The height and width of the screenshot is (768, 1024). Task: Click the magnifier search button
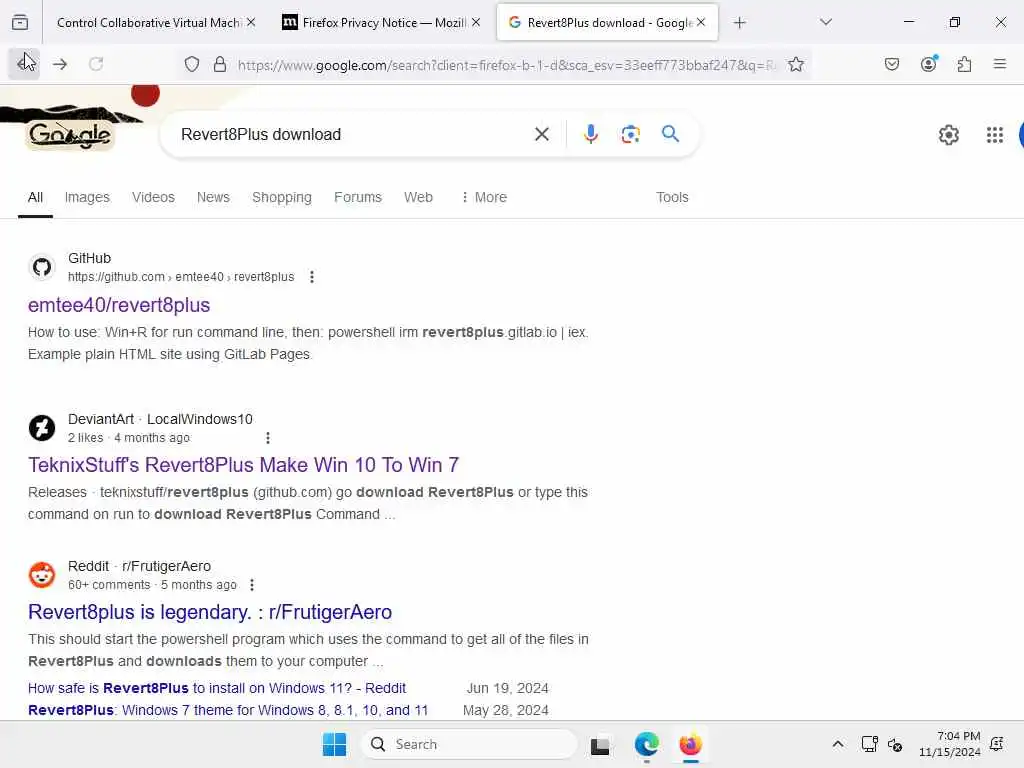pyautogui.click(x=671, y=135)
